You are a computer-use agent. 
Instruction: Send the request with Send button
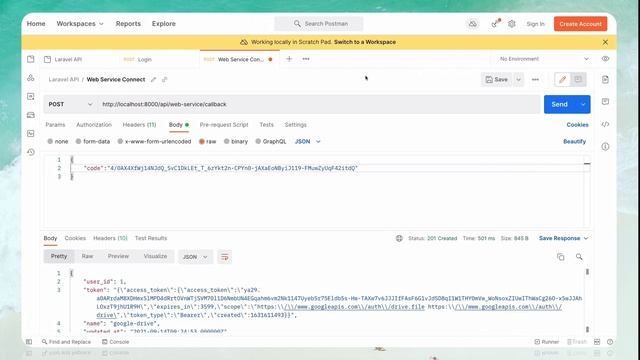click(560, 104)
